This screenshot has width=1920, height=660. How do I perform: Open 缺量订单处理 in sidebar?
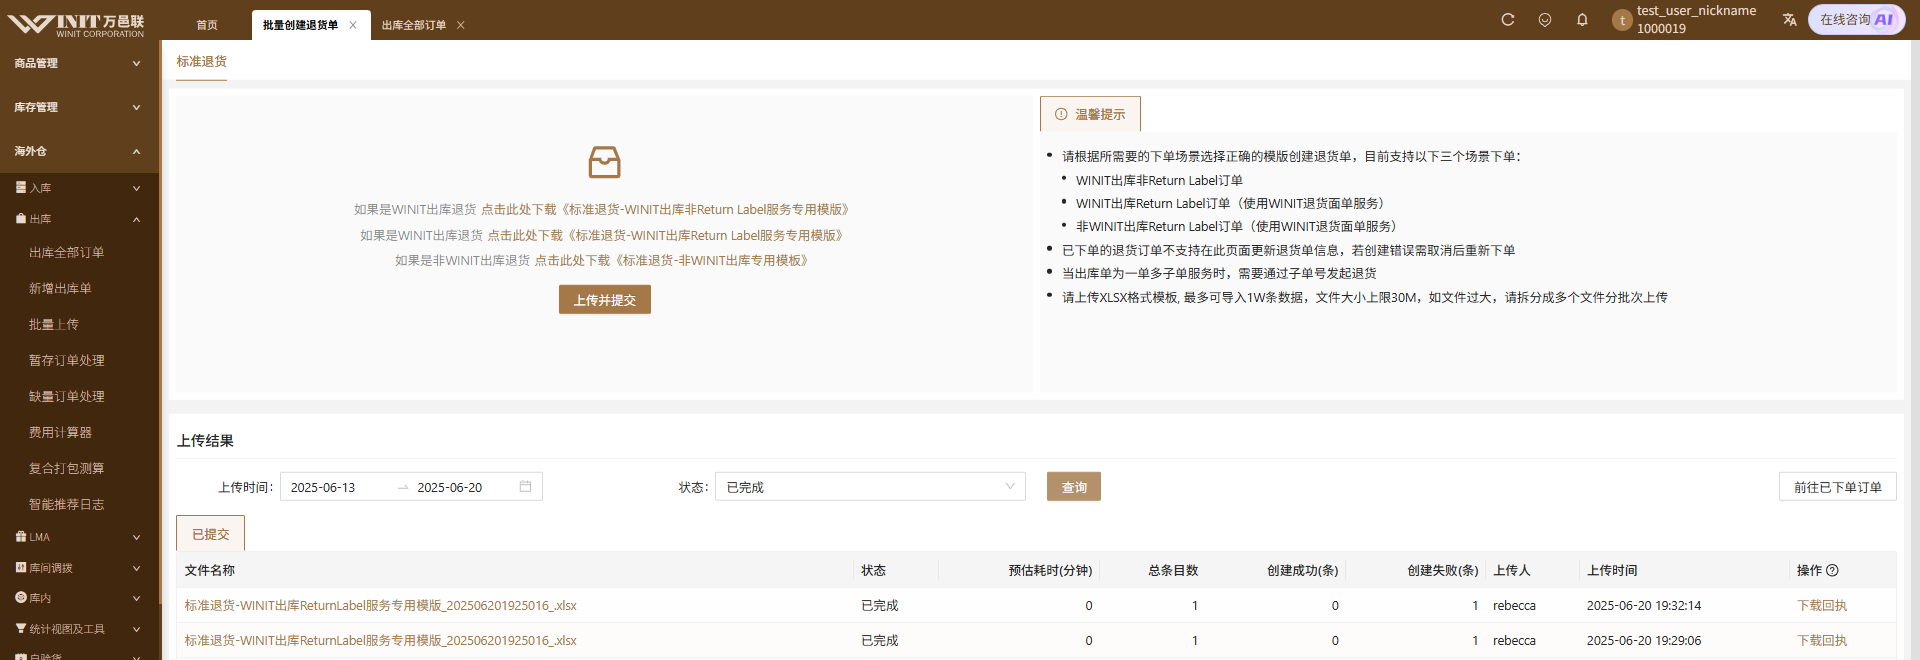[67, 397]
